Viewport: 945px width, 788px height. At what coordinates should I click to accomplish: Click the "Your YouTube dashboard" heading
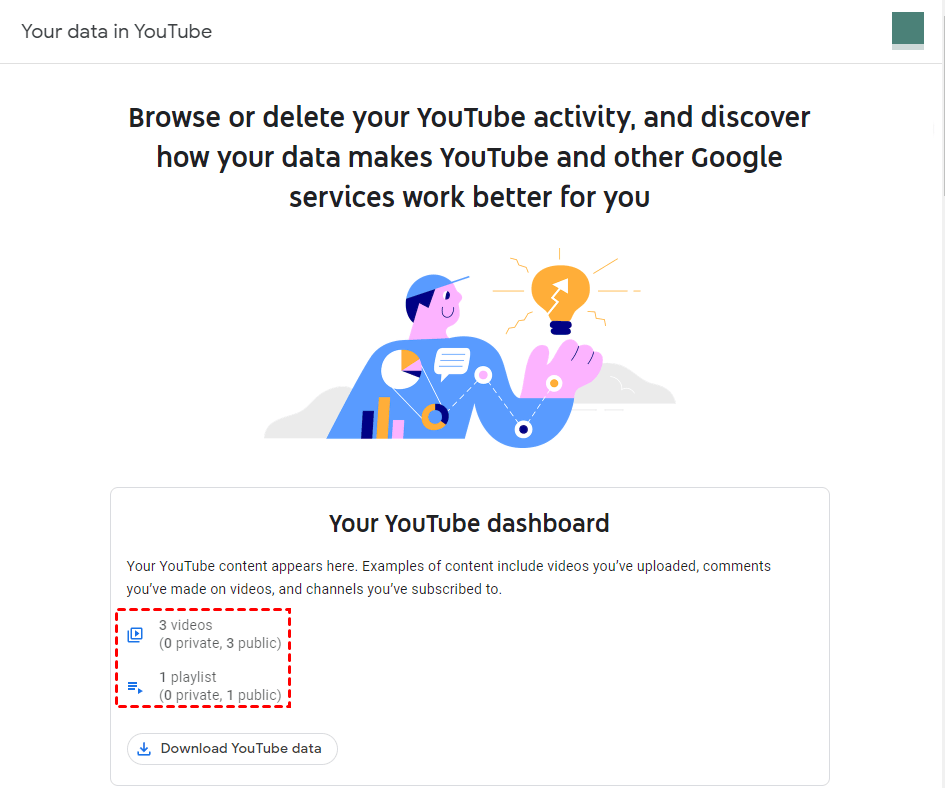469,523
